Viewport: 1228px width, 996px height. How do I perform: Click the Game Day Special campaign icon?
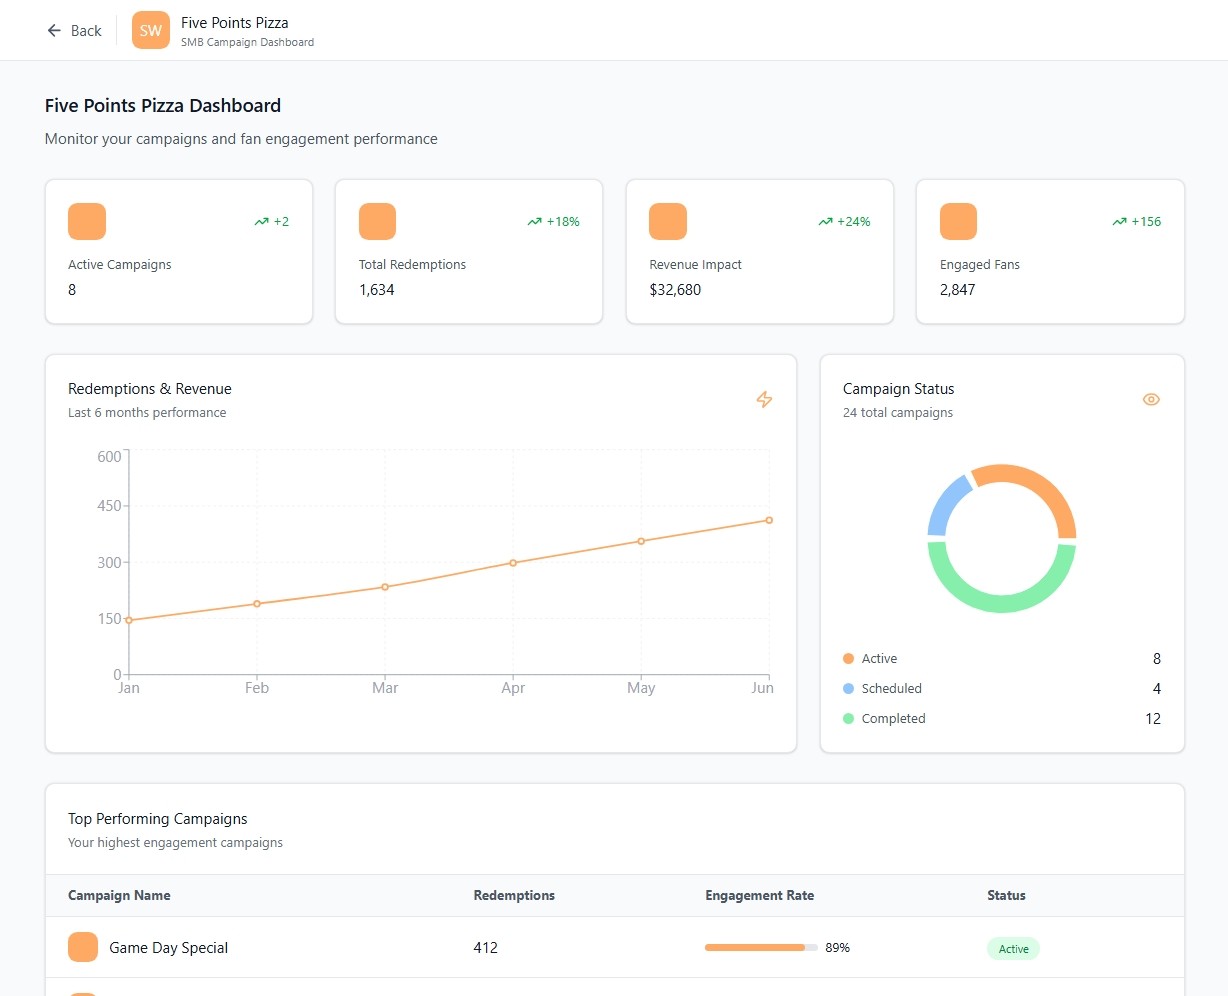tap(83, 947)
